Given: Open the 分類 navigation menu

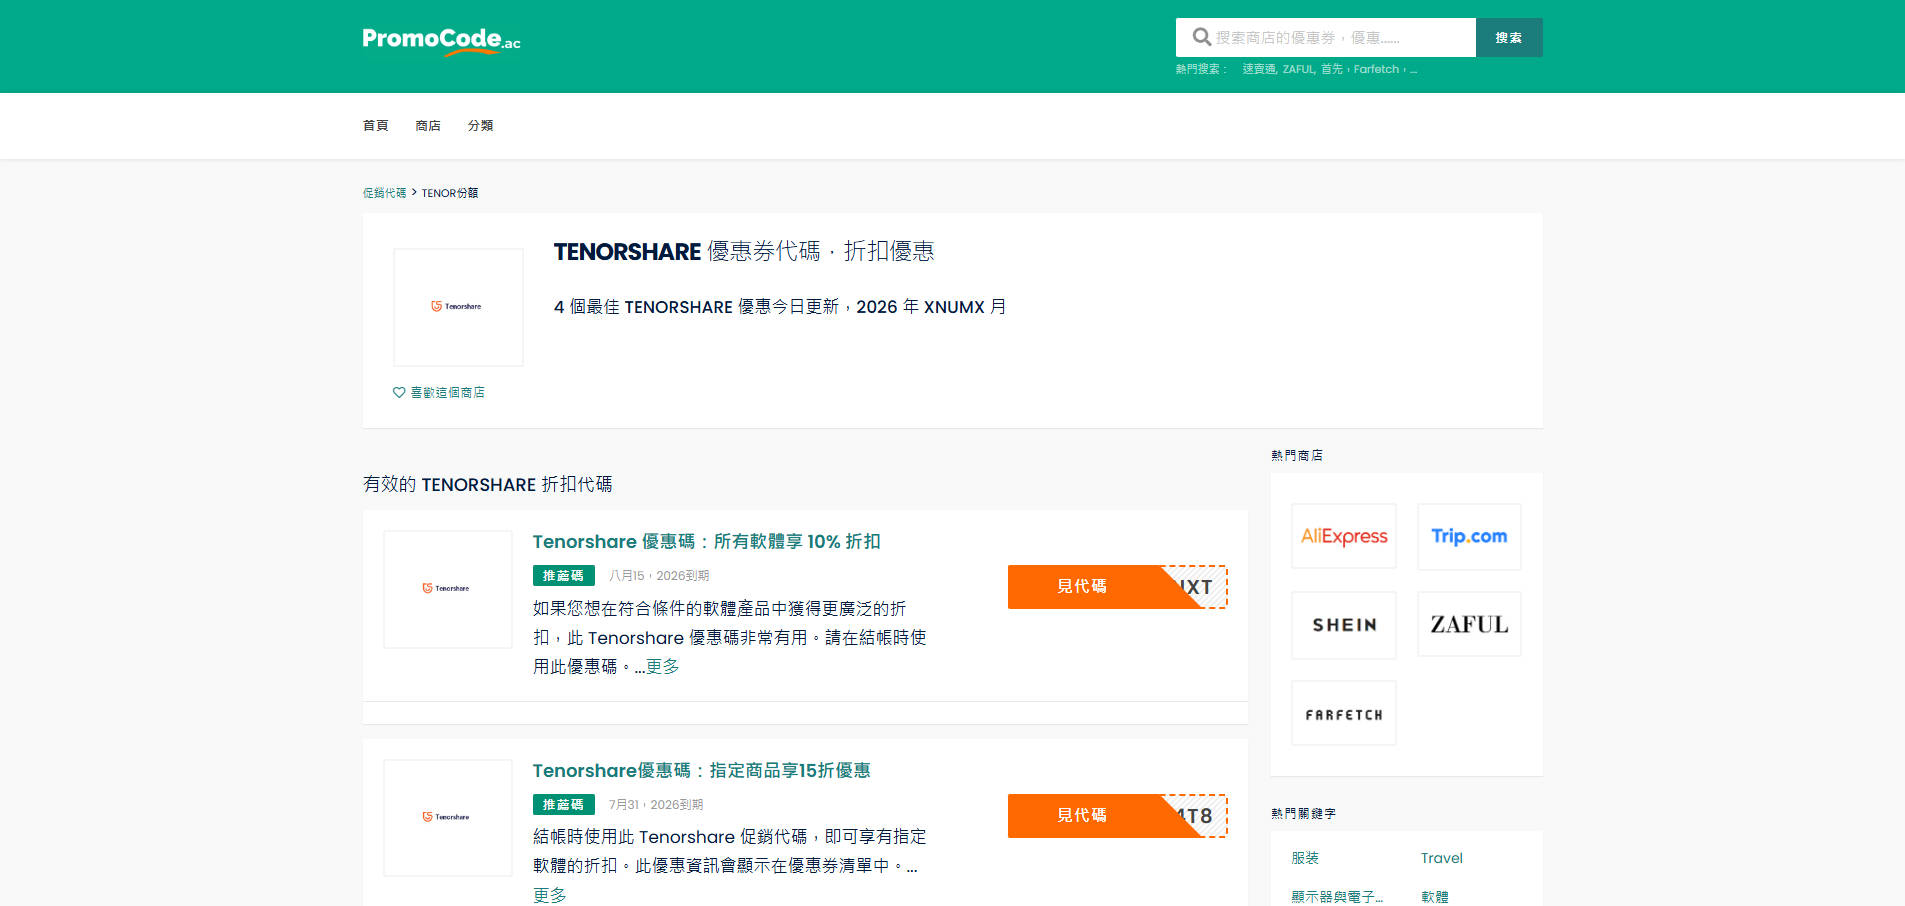Looking at the screenshot, I should click(x=481, y=125).
